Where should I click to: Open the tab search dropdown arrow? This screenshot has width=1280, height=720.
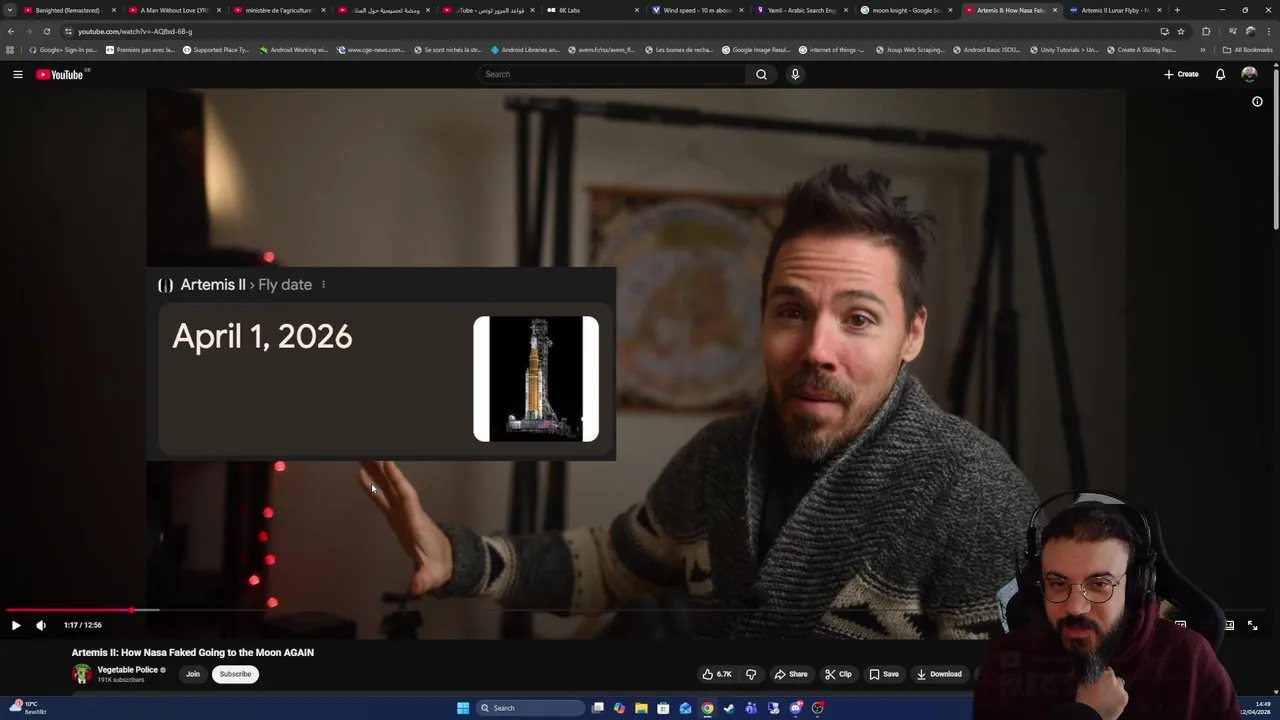(9, 10)
